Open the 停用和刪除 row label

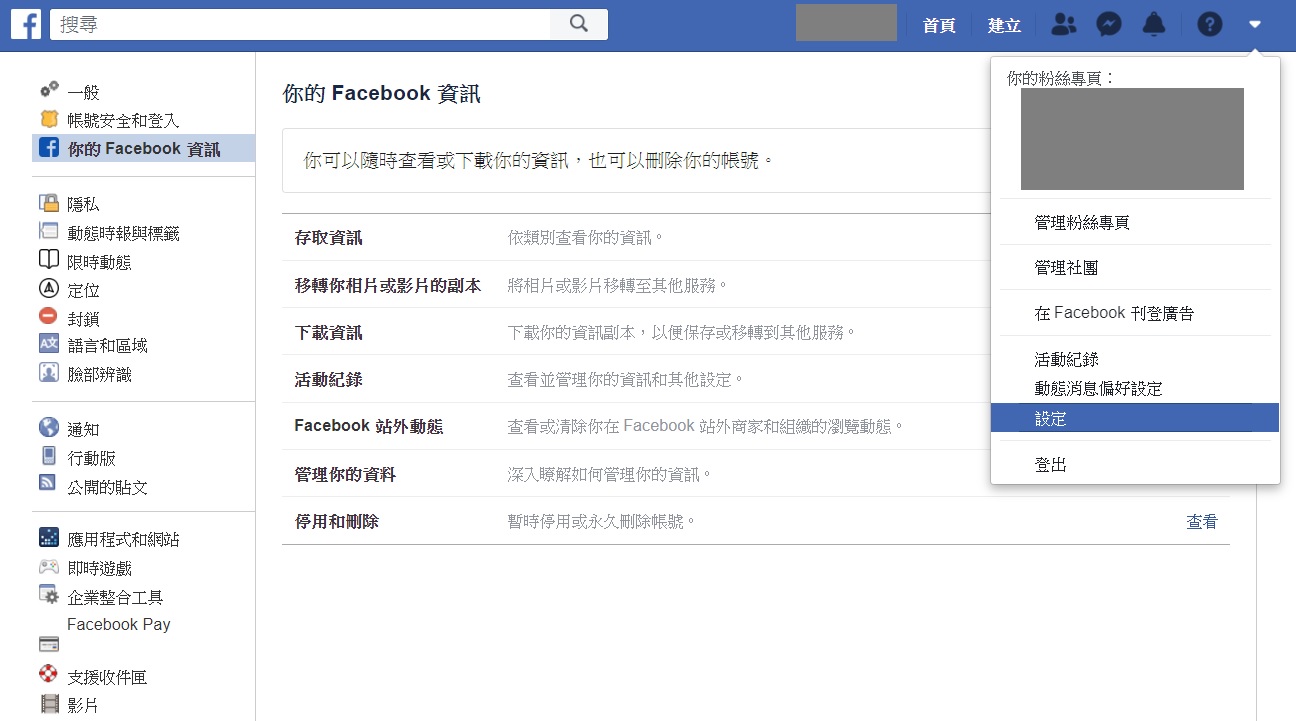click(336, 521)
